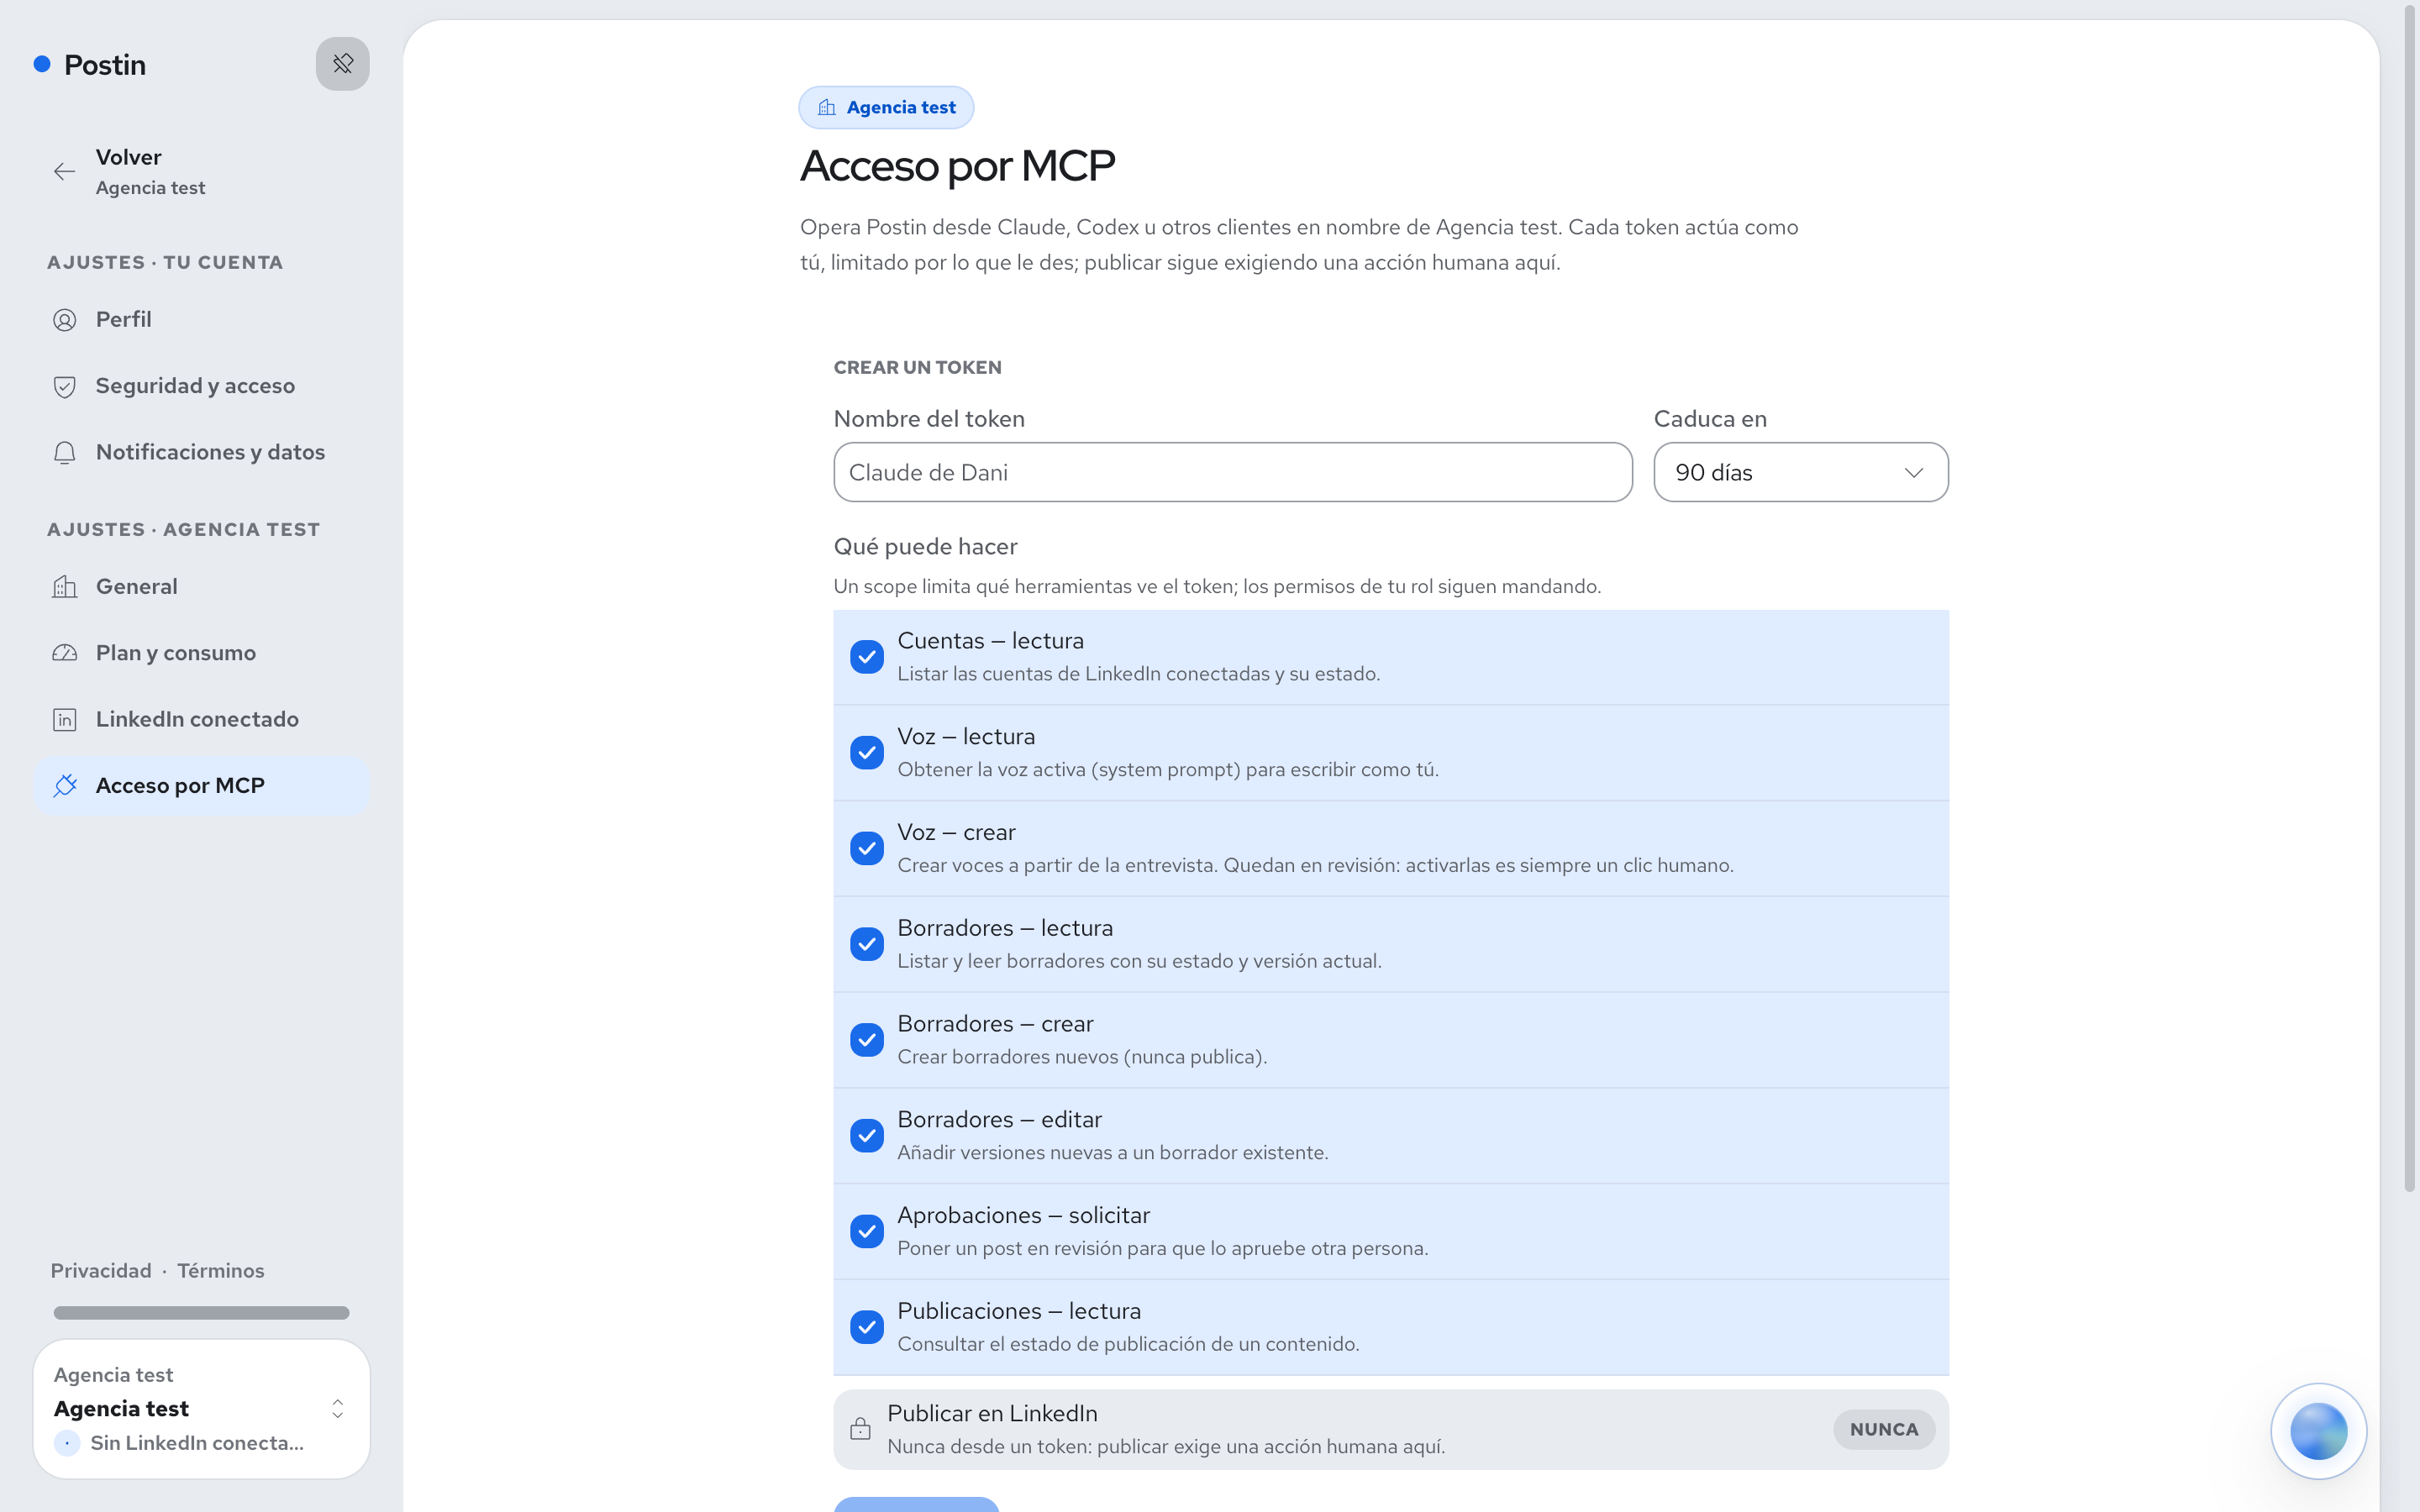The width and height of the screenshot is (2420, 1512).
Task: Click the CREAR UN TOKEN section label
Action: 917,368
